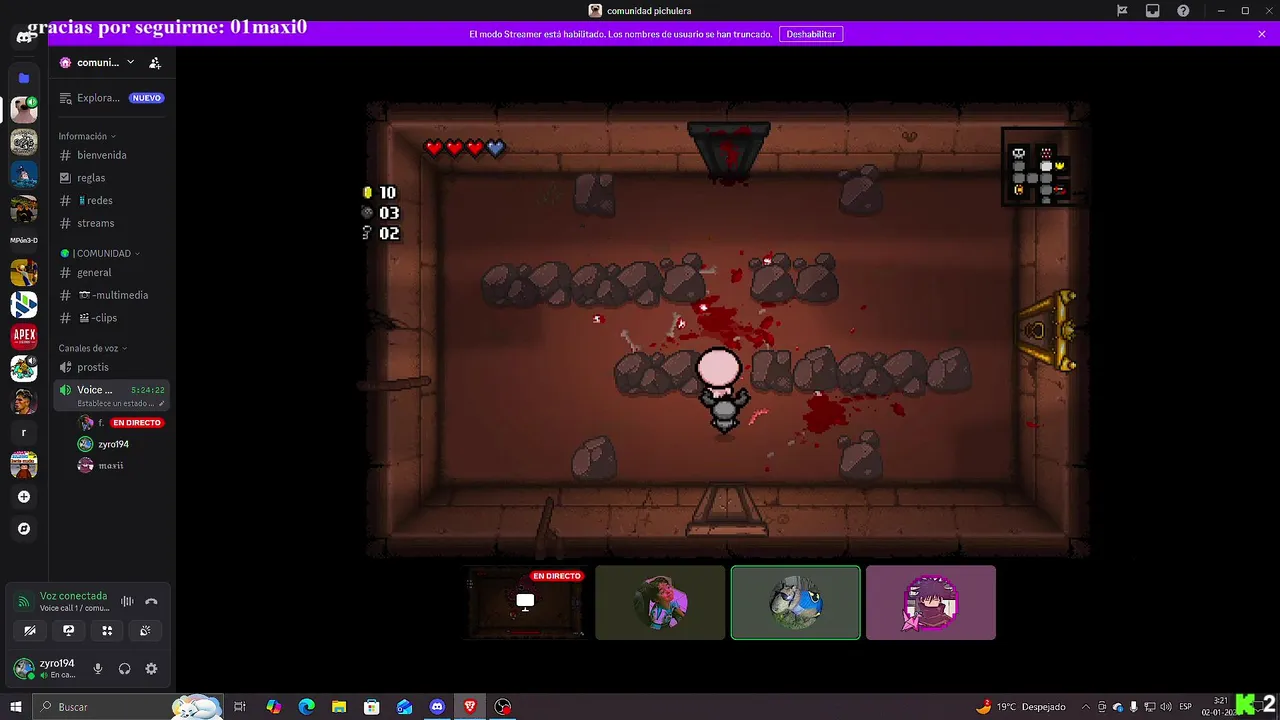This screenshot has width=1280, height=720.
Task: Collapse the Información category
Action: click(87, 136)
